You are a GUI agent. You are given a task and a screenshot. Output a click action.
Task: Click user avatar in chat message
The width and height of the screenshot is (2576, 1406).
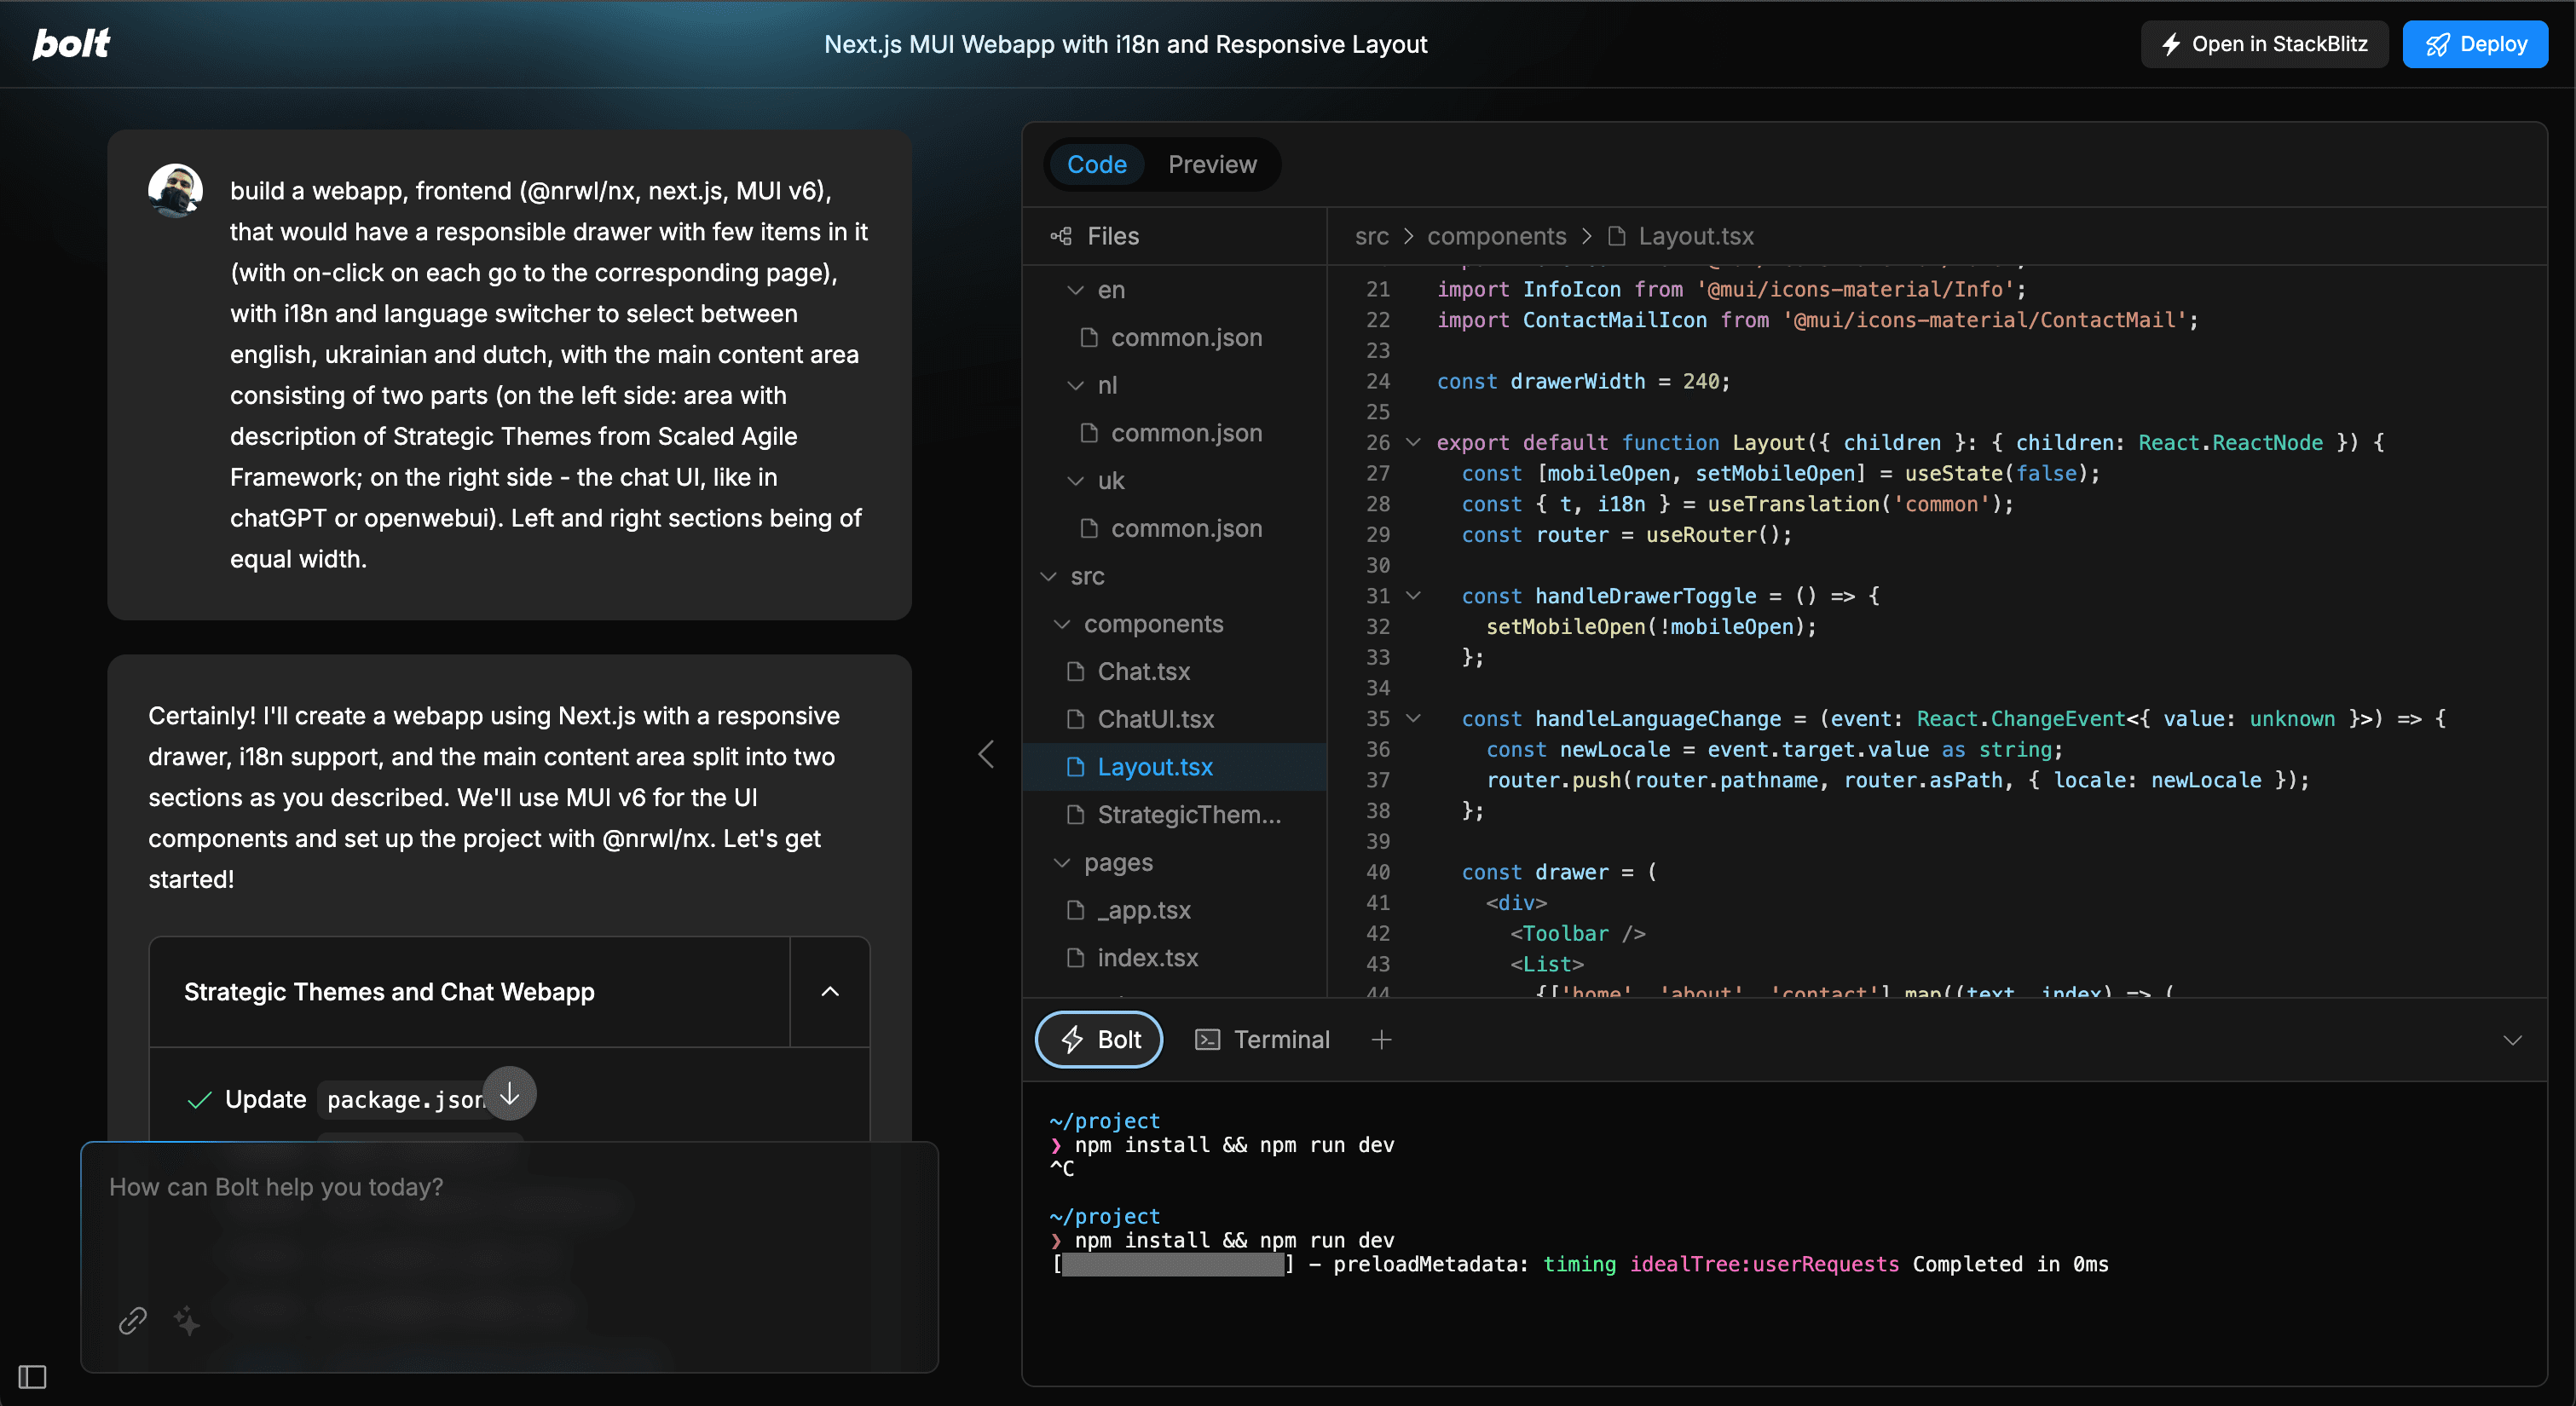pos(176,190)
